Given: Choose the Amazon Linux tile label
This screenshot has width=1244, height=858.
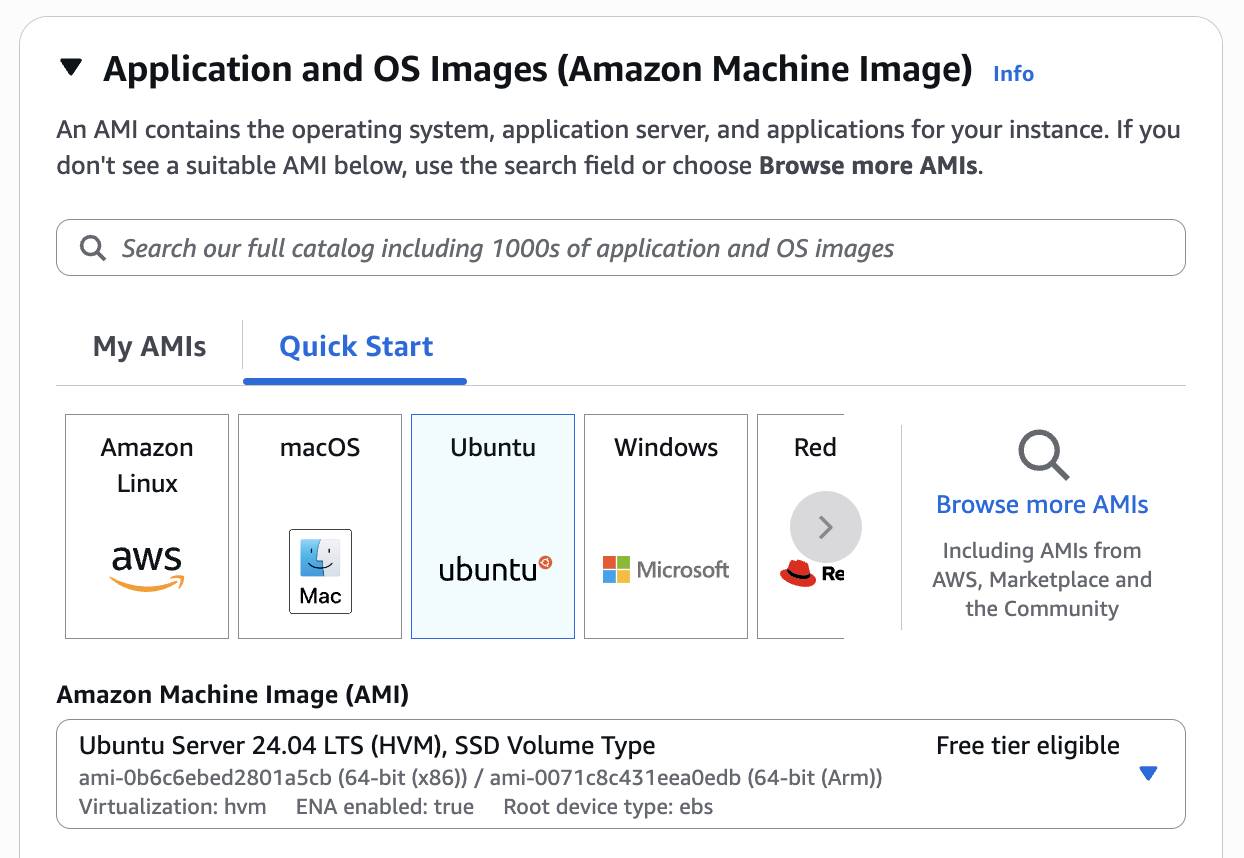Looking at the screenshot, I should (x=147, y=465).
